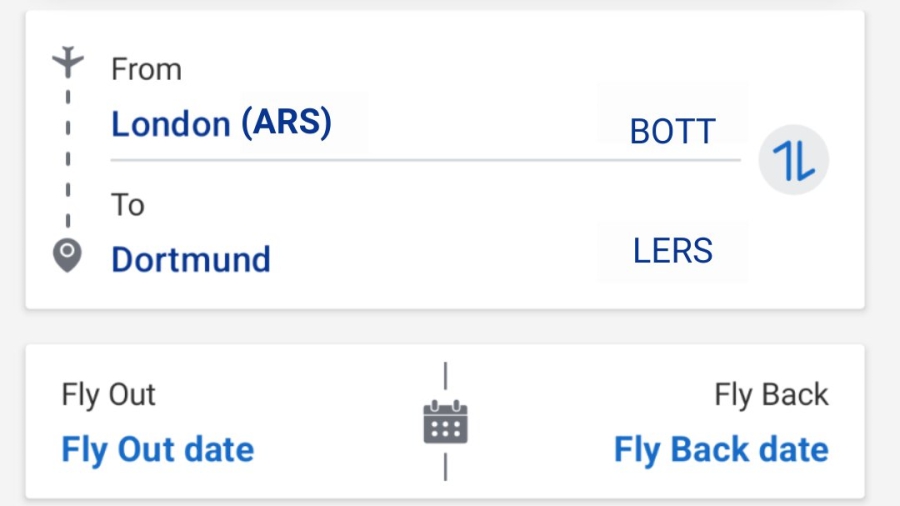This screenshot has height=506, width=900.
Task: Click the vertical tick above the calendar
Action: coord(445,376)
